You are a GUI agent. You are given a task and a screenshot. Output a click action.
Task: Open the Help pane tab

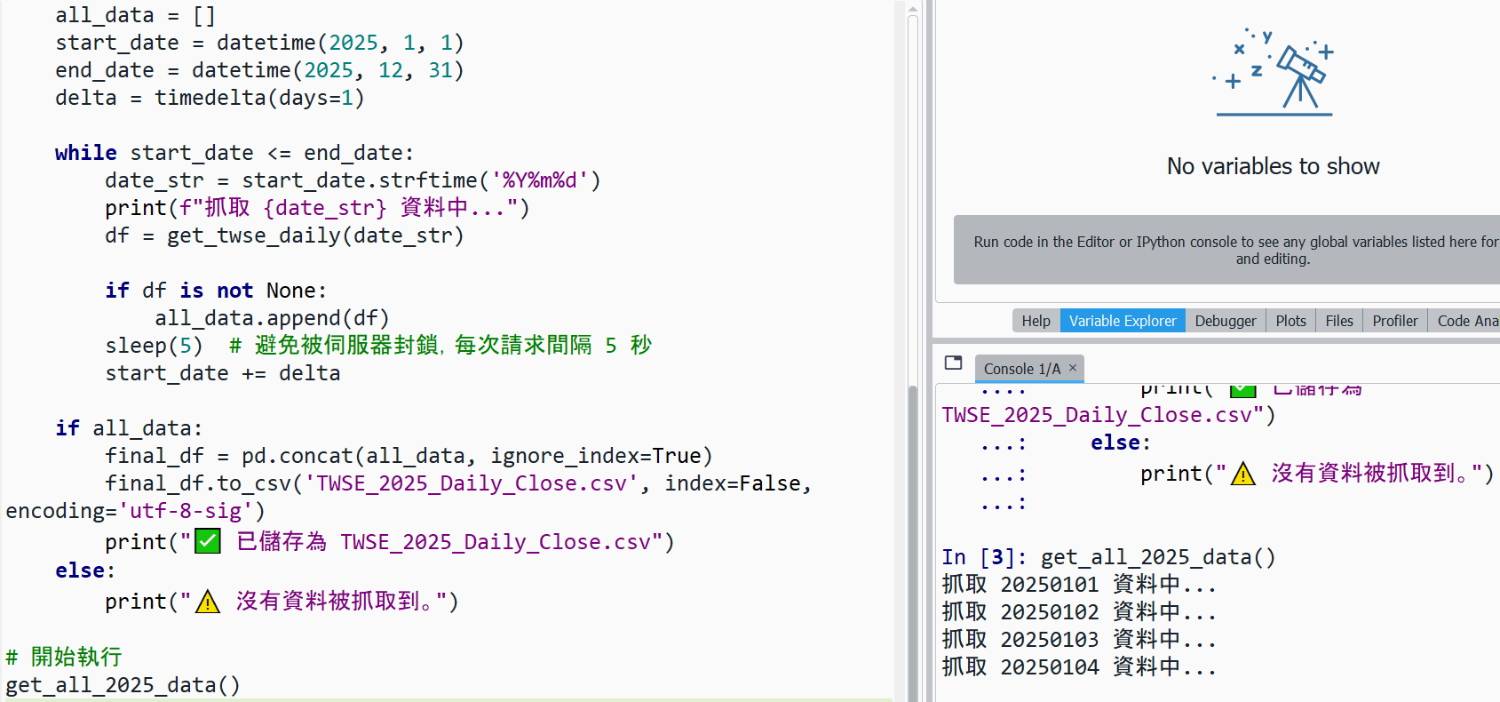click(x=1035, y=321)
